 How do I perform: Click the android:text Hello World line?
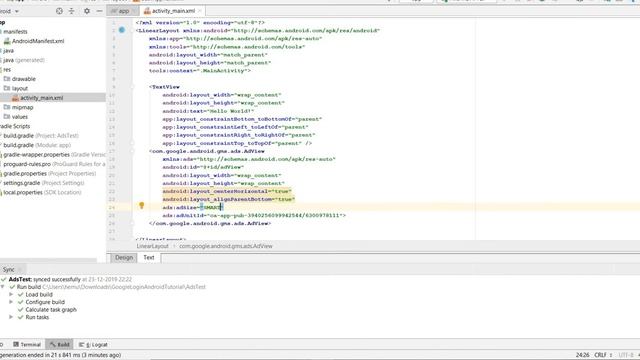click(208, 111)
